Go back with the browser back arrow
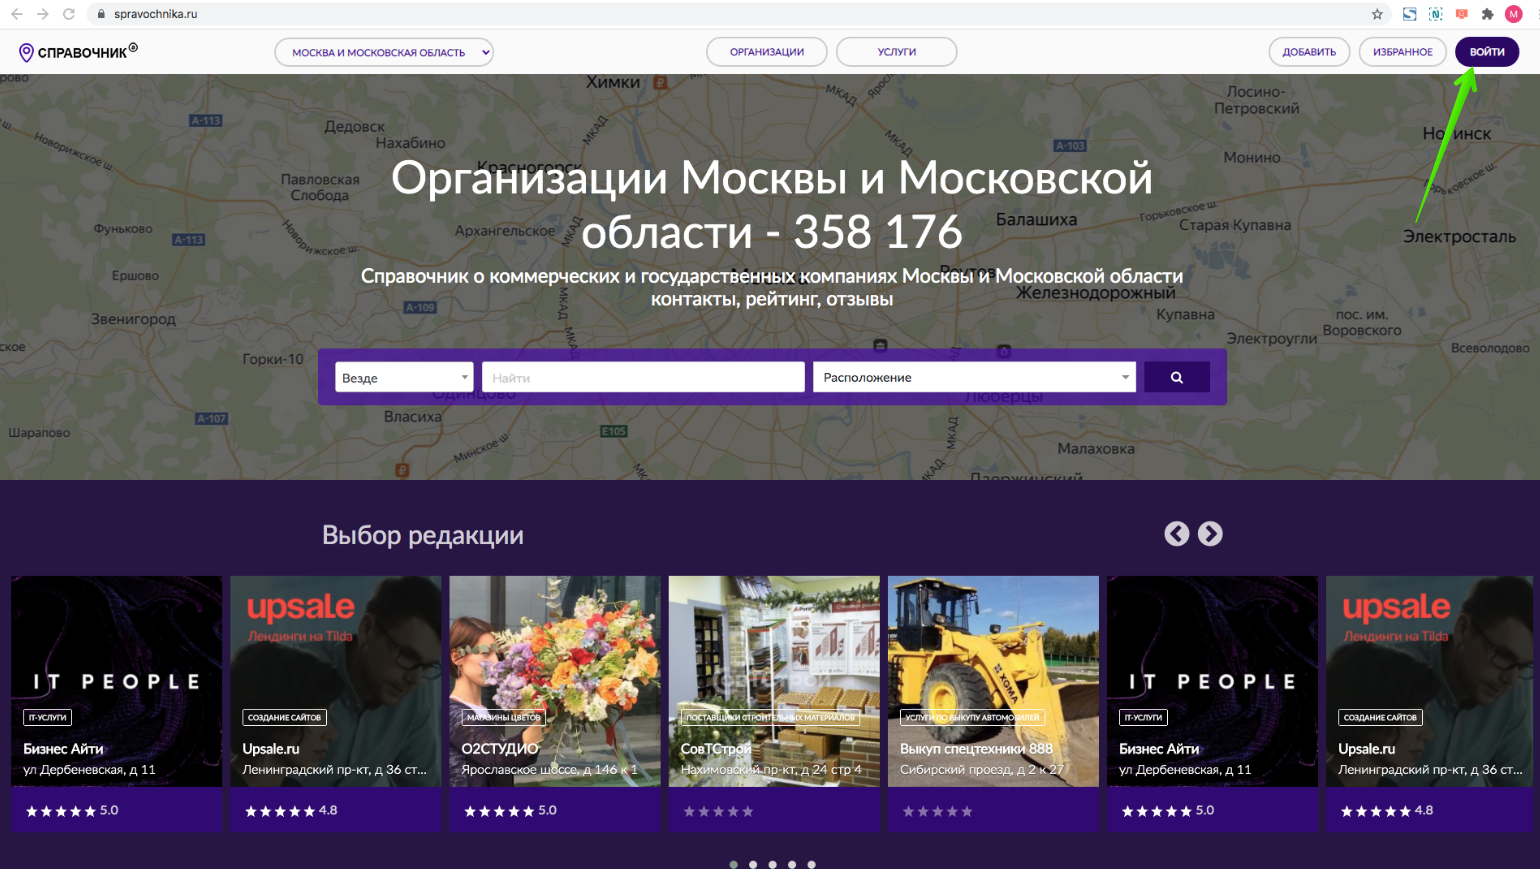 click(x=16, y=14)
